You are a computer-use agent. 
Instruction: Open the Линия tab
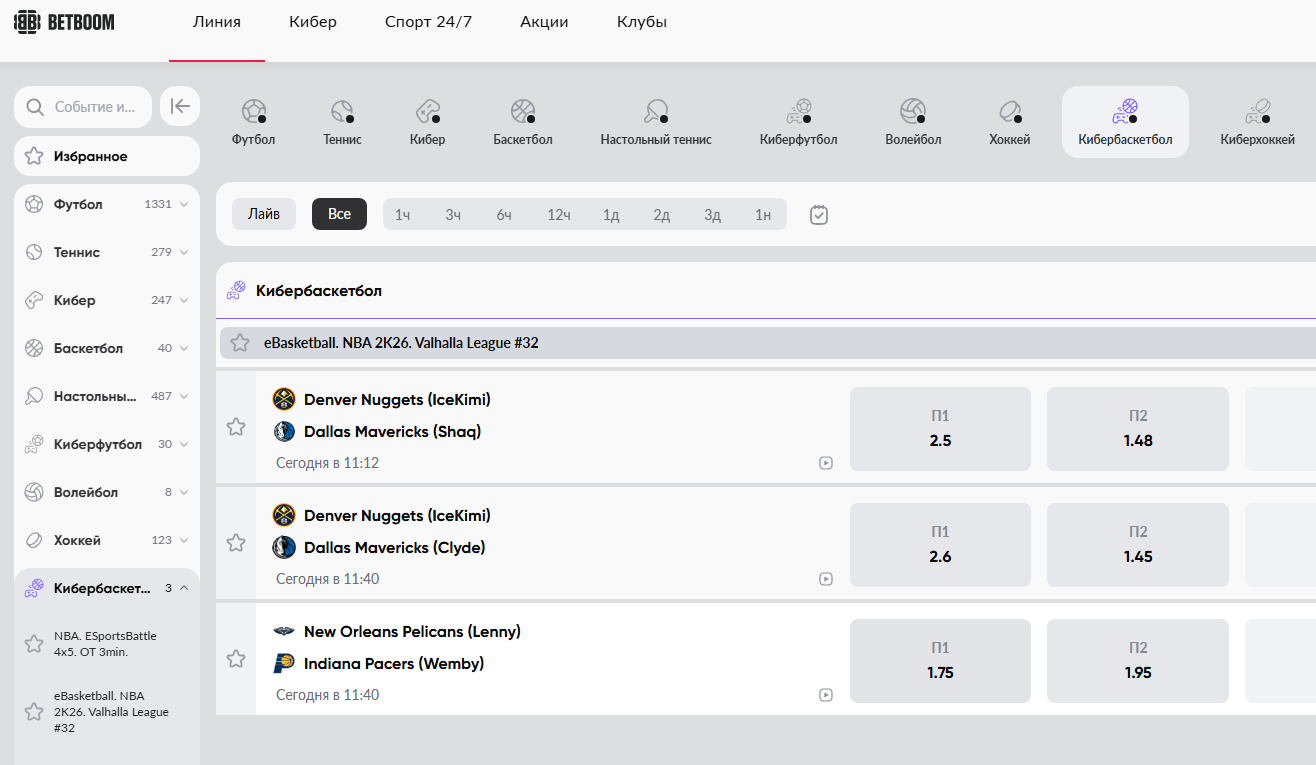click(217, 22)
